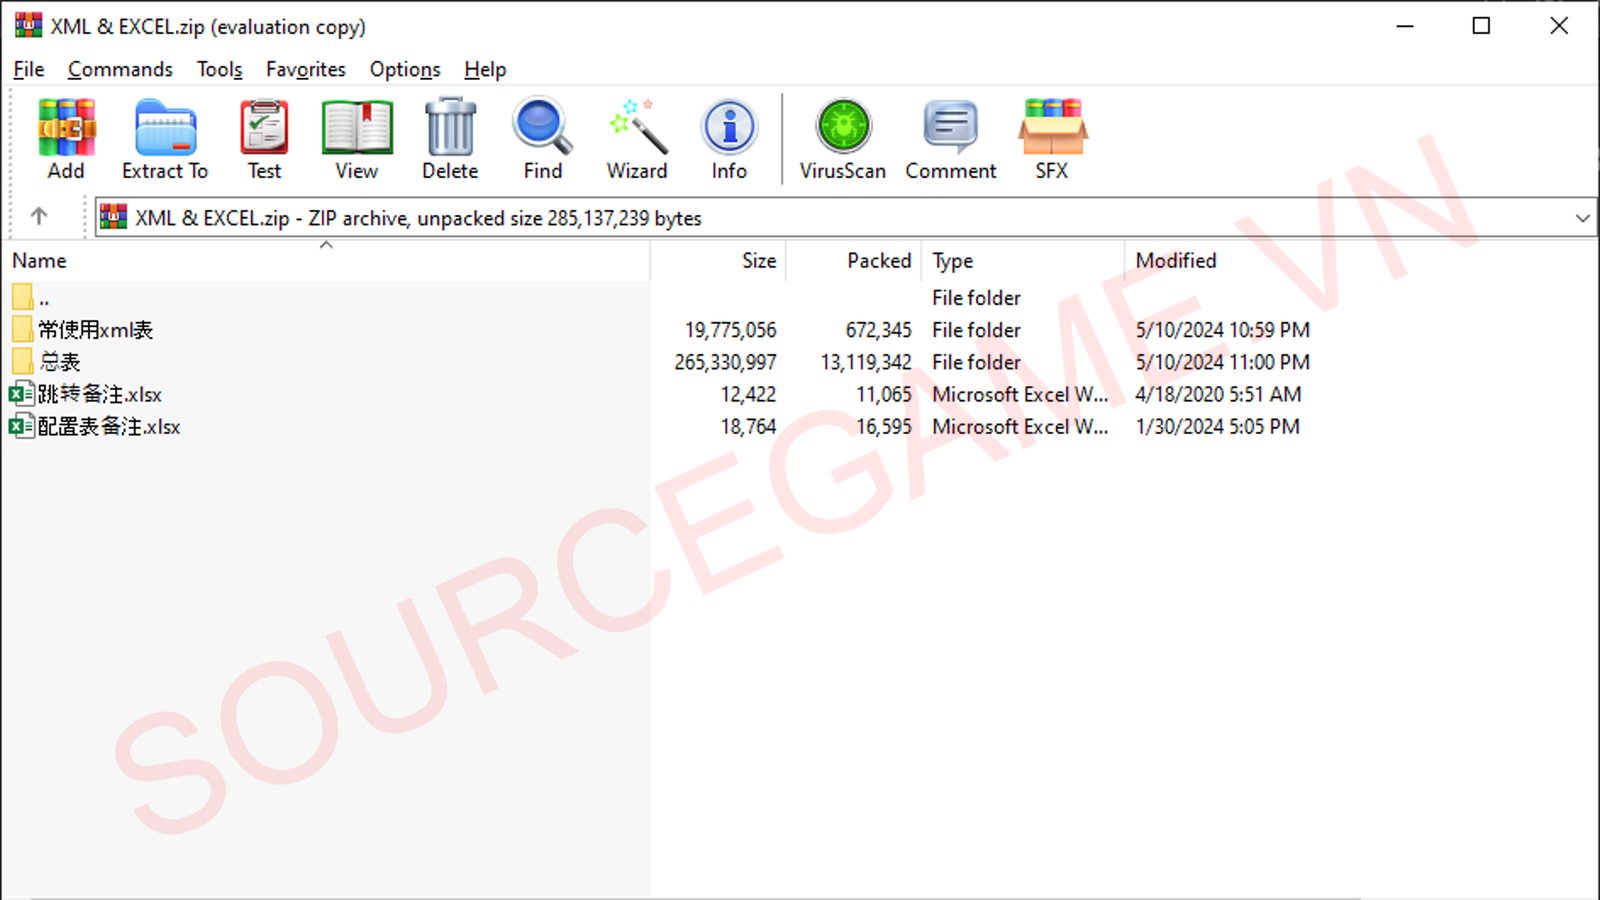
Task: Expand the archive path dropdown
Action: click(x=1582, y=218)
